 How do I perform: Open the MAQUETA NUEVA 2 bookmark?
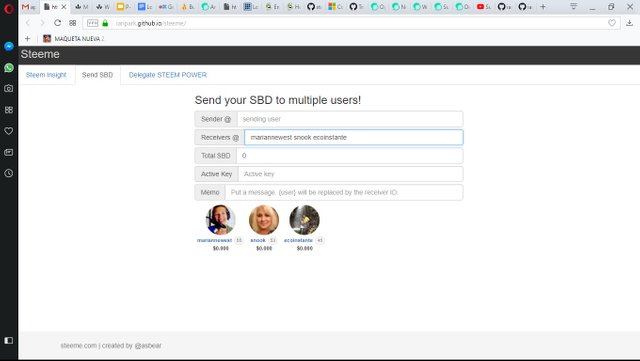click(74, 39)
